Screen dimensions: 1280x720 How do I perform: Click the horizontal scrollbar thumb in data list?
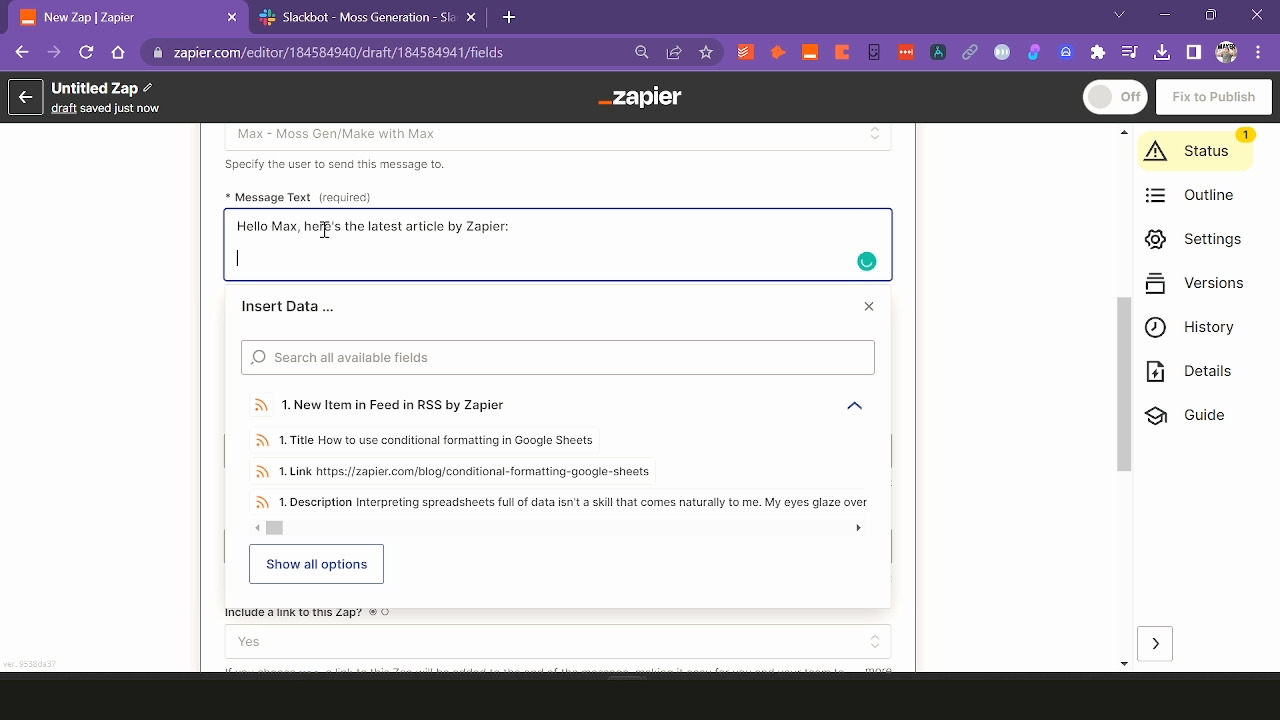pos(274,528)
